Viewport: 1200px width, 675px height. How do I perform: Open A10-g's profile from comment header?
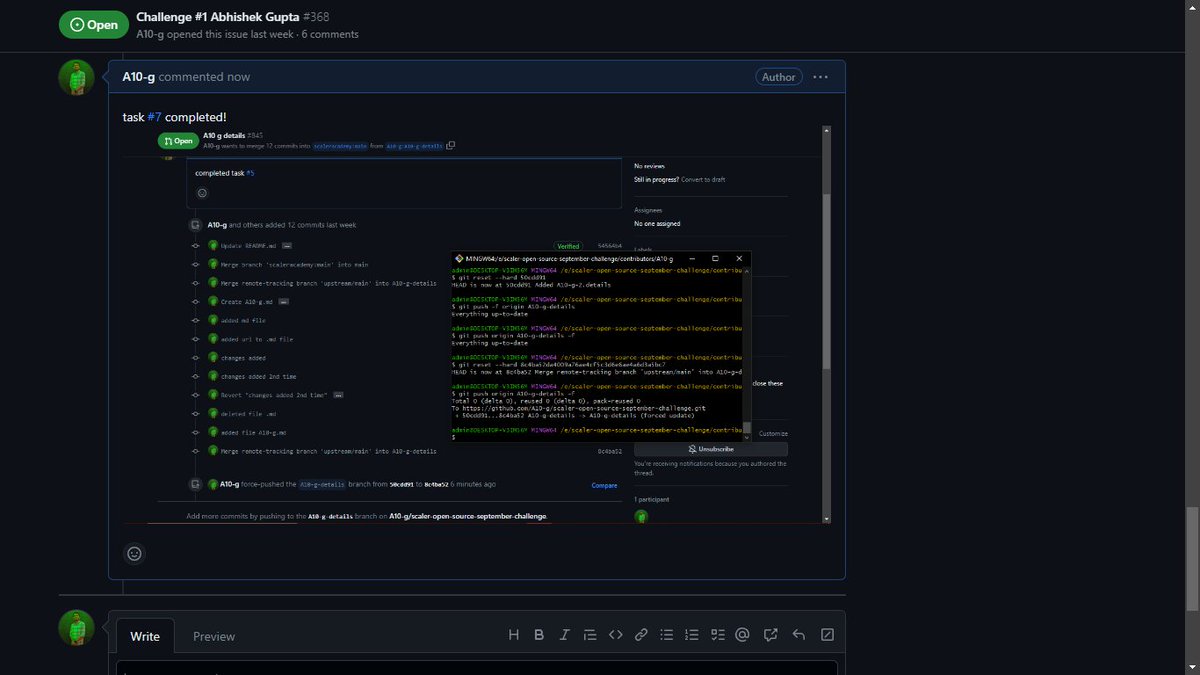[x=138, y=77]
